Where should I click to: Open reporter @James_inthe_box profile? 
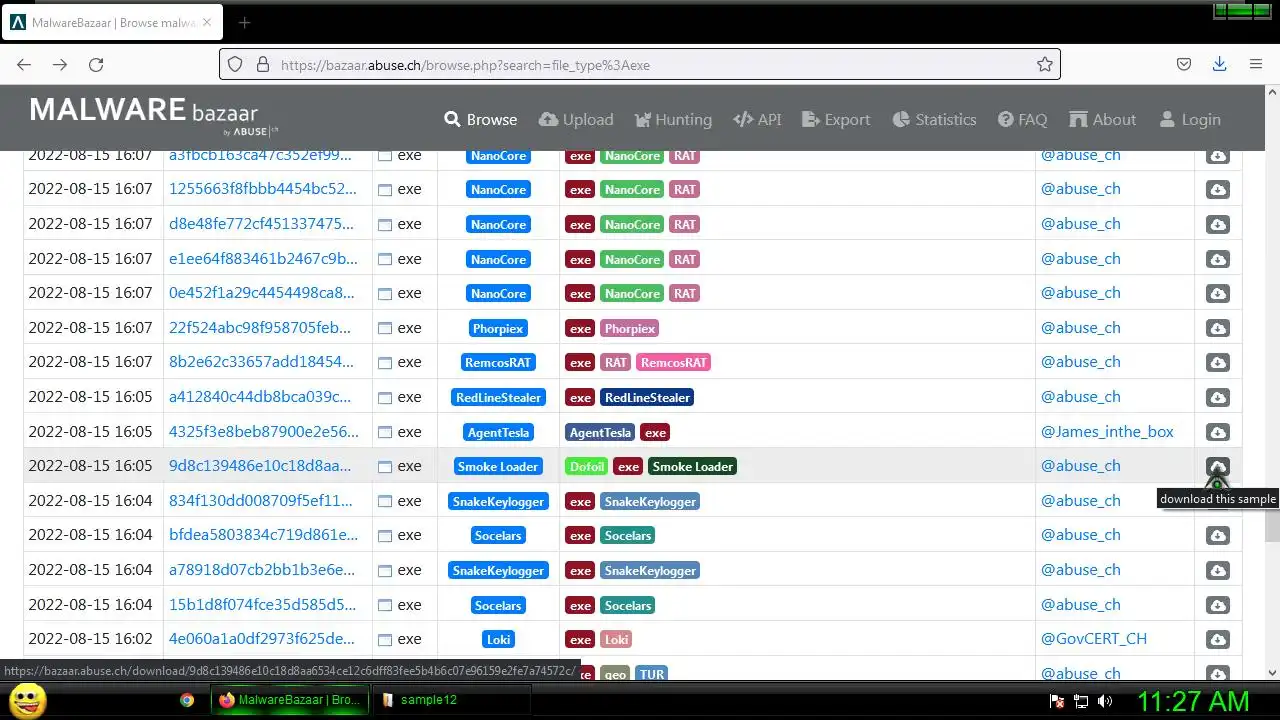coord(1107,432)
